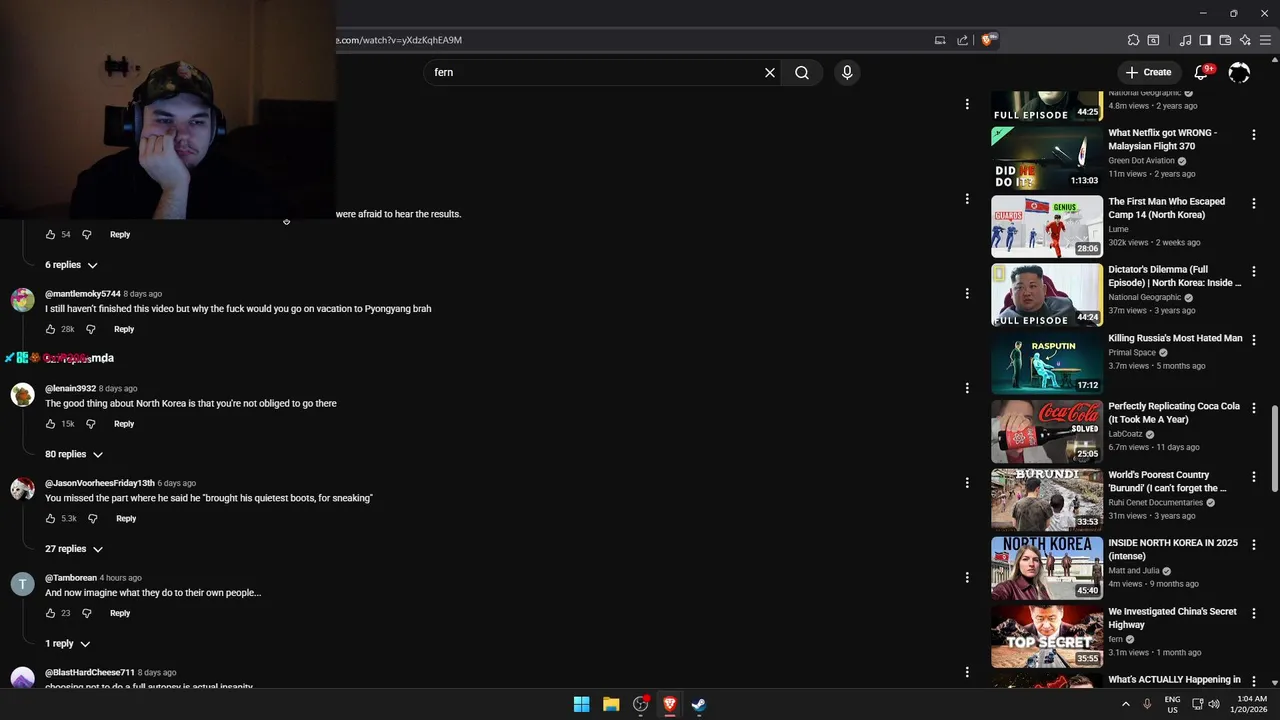Dislike @mantlemoky5744's comment

(90, 329)
